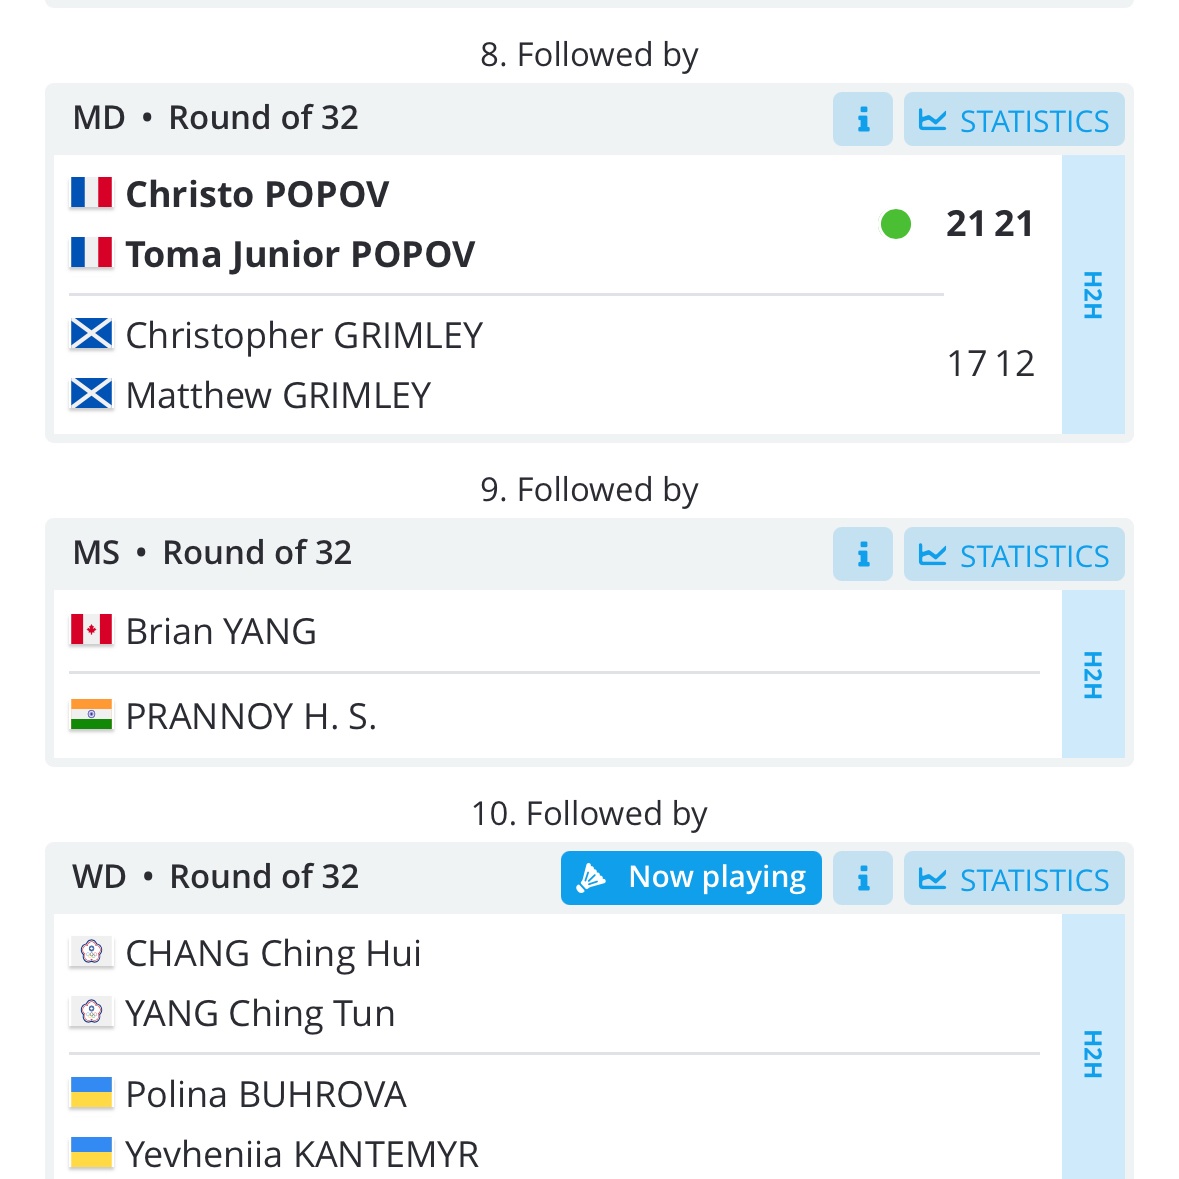This screenshot has width=1179, height=1179.
Task: View statistics for the MD Popov match
Action: [x=1014, y=120]
